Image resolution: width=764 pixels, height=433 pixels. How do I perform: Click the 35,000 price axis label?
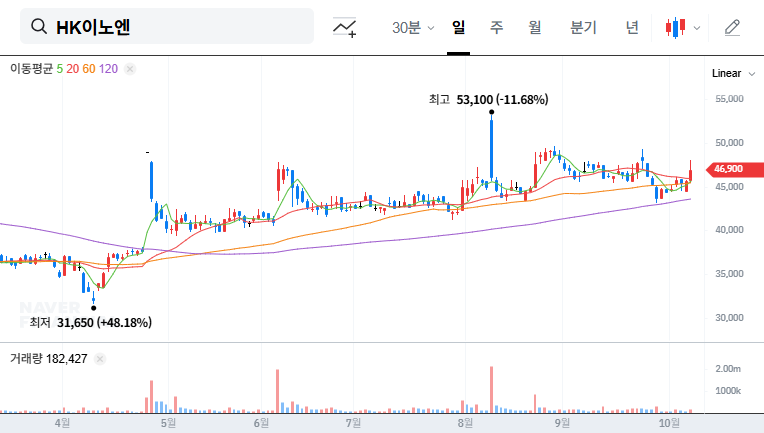pyautogui.click(x=729, y=274)
